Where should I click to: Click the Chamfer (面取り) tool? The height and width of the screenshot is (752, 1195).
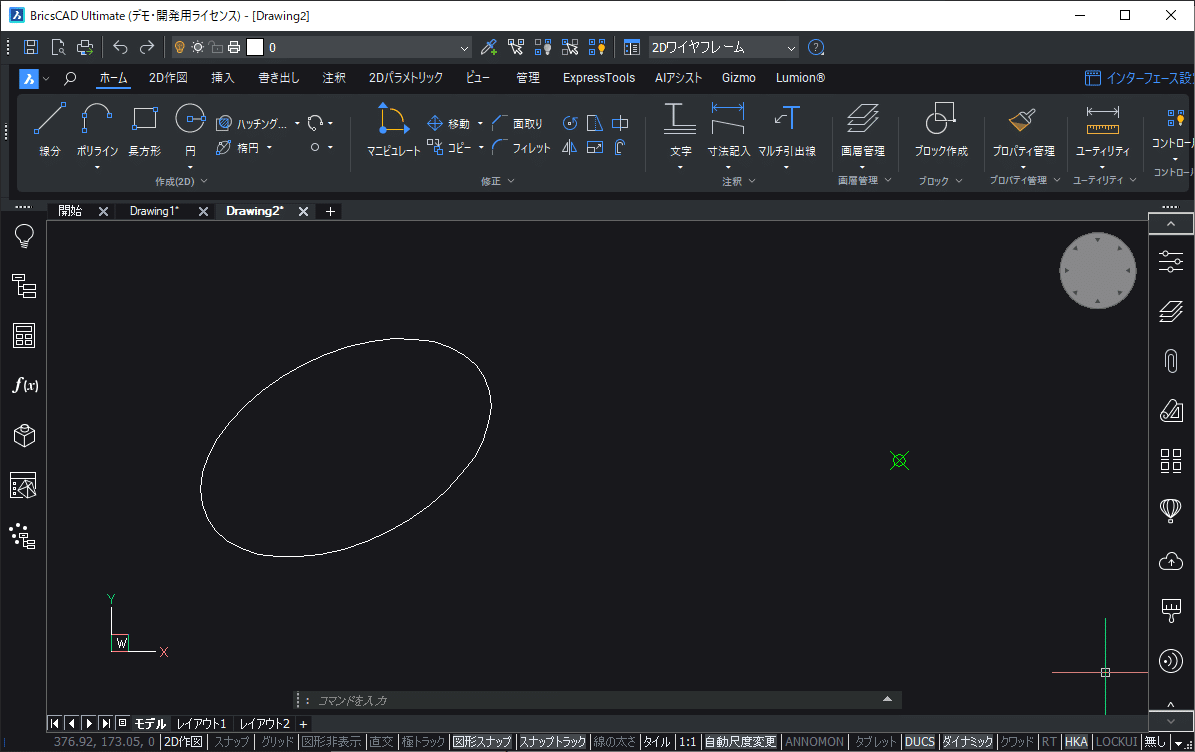click(517, 123)
